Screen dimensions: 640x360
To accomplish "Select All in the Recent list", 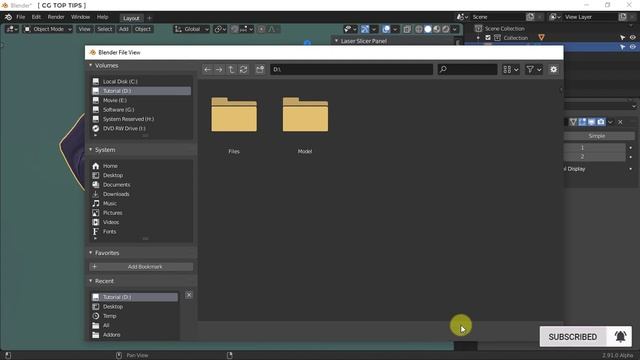I will (135, 325).
